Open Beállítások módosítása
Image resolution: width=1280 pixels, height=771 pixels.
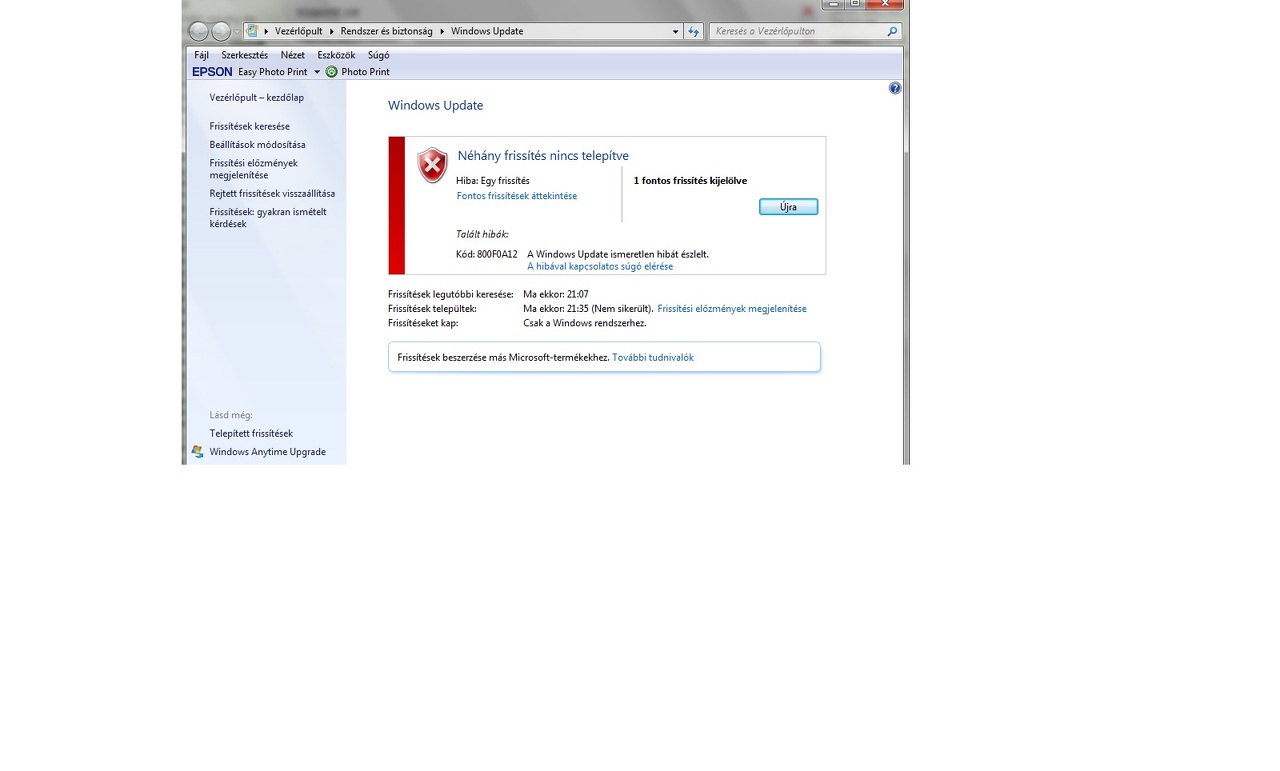tap(258, 145)
